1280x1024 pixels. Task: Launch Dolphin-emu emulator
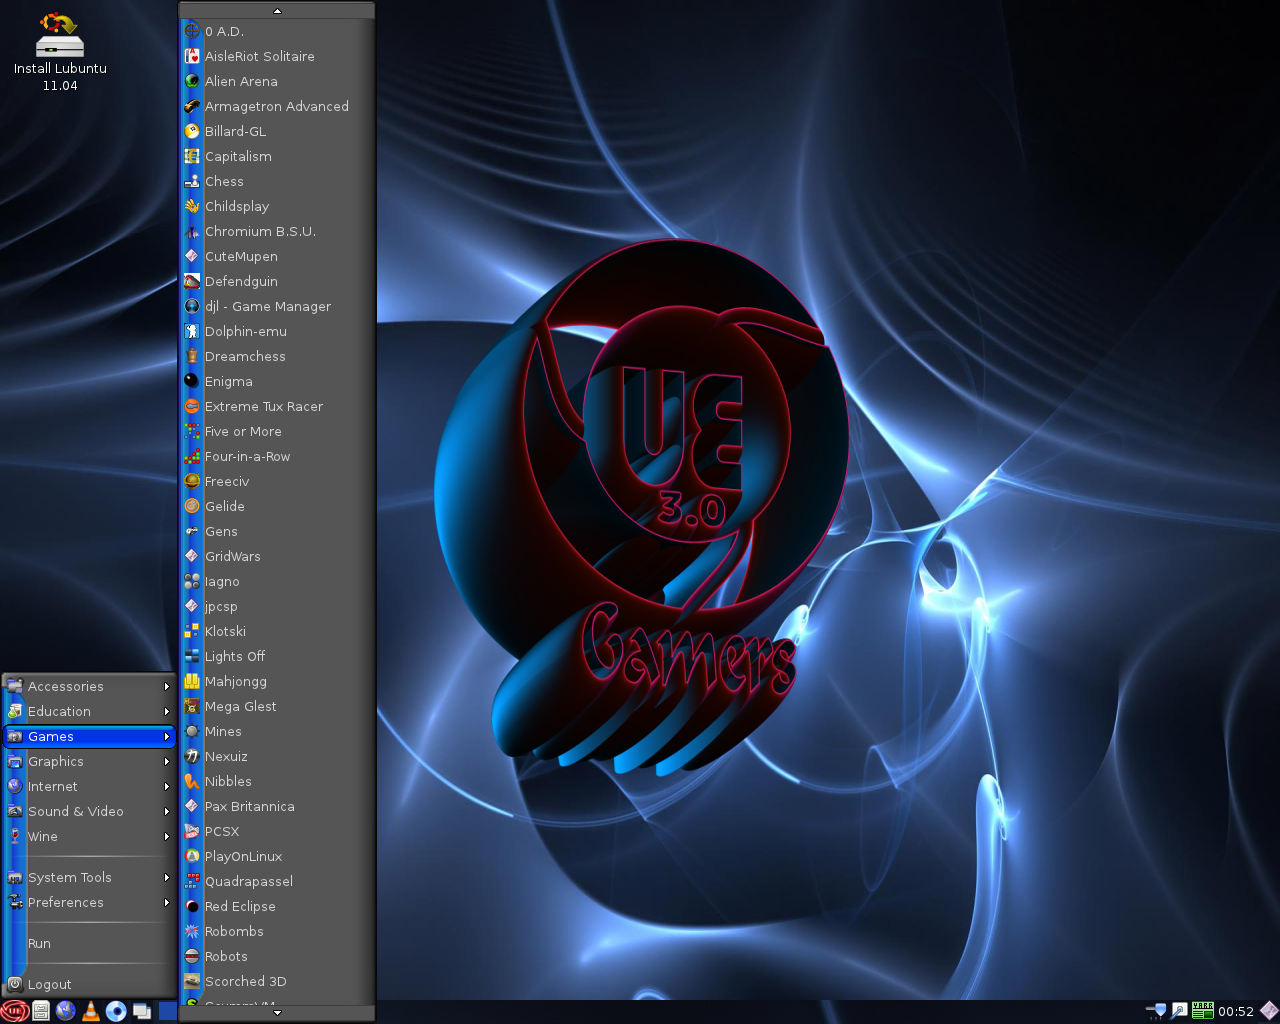[x=277, y=331]
